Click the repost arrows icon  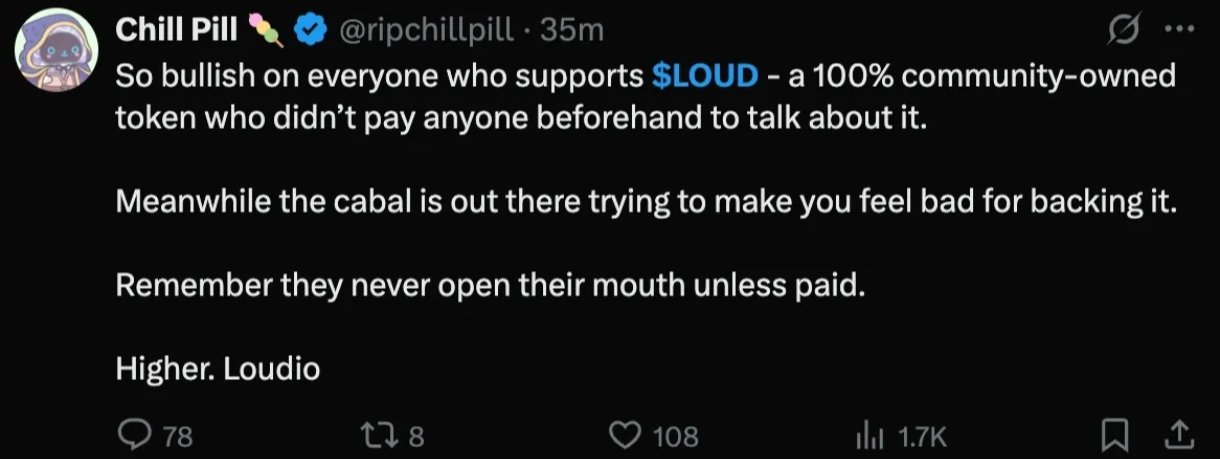[x=382, y=435]
